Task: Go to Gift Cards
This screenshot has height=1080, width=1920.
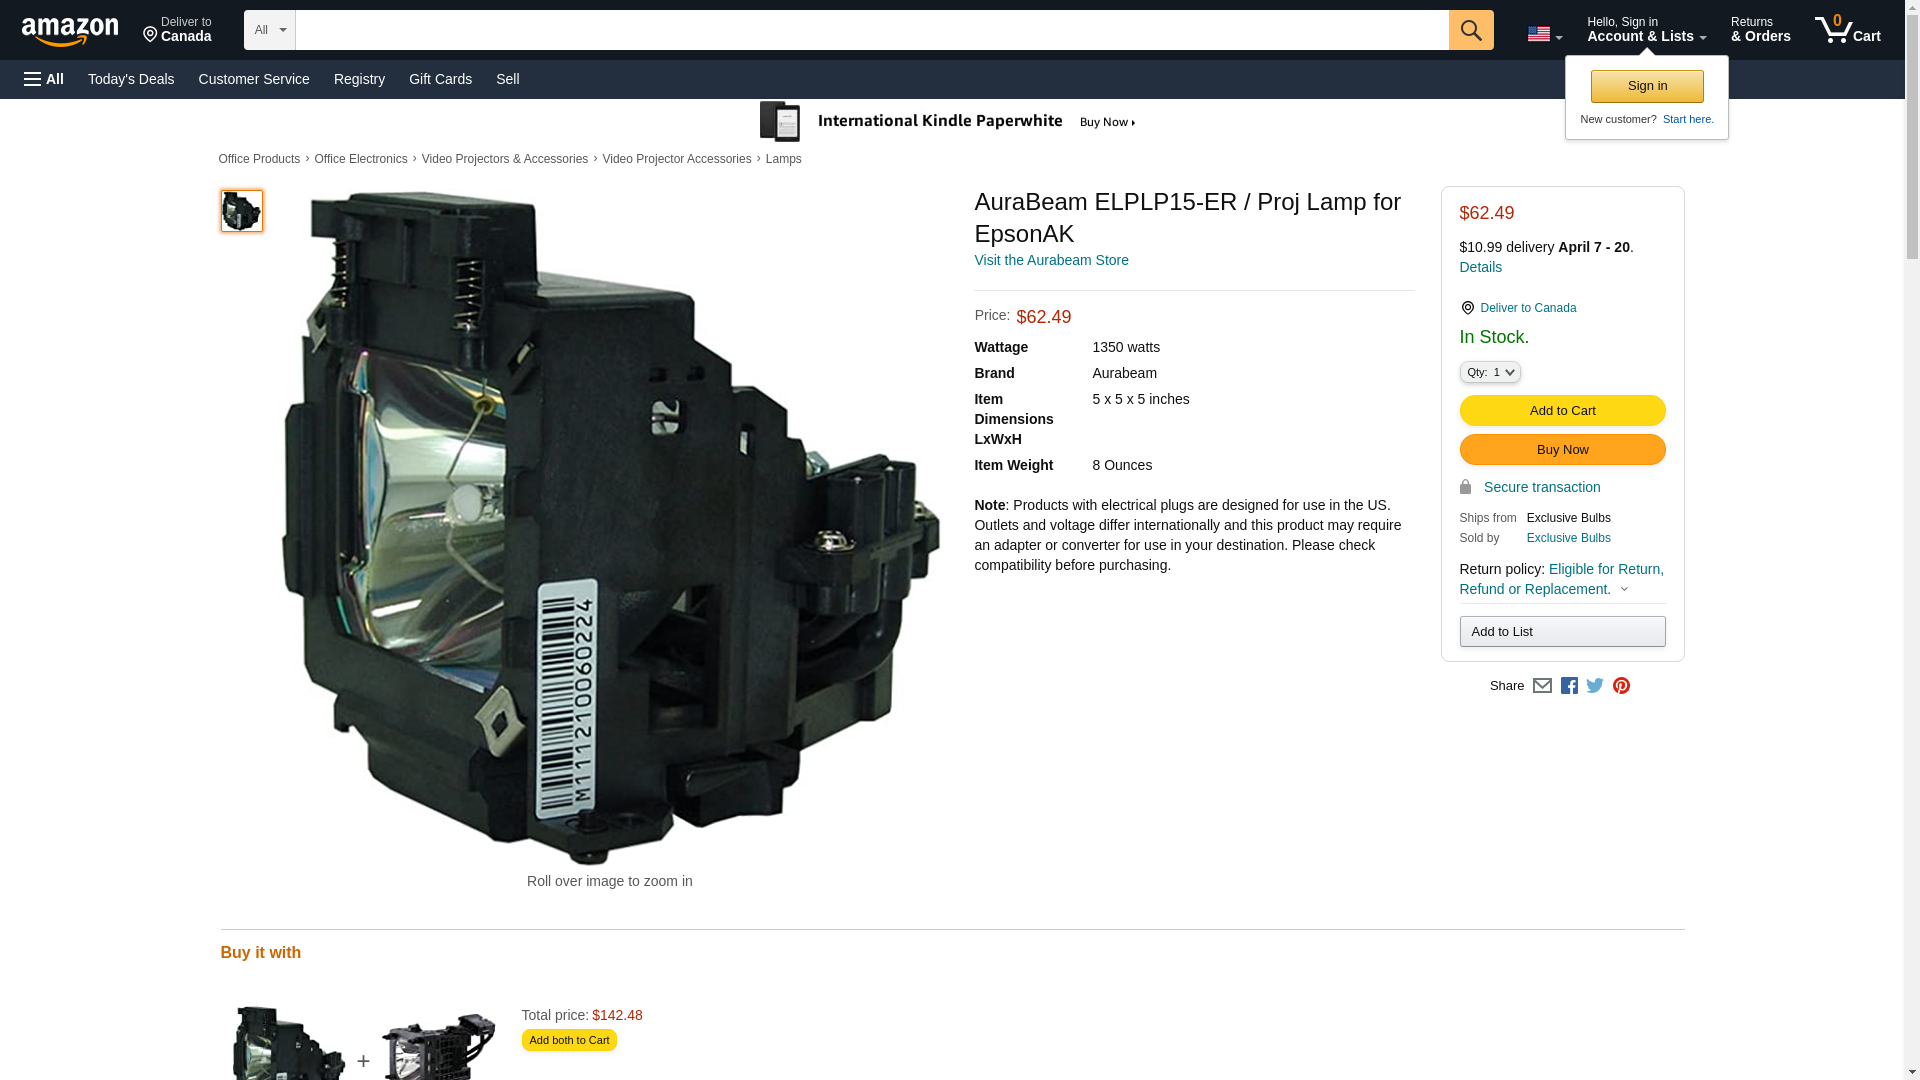Action: click(440, 79)
